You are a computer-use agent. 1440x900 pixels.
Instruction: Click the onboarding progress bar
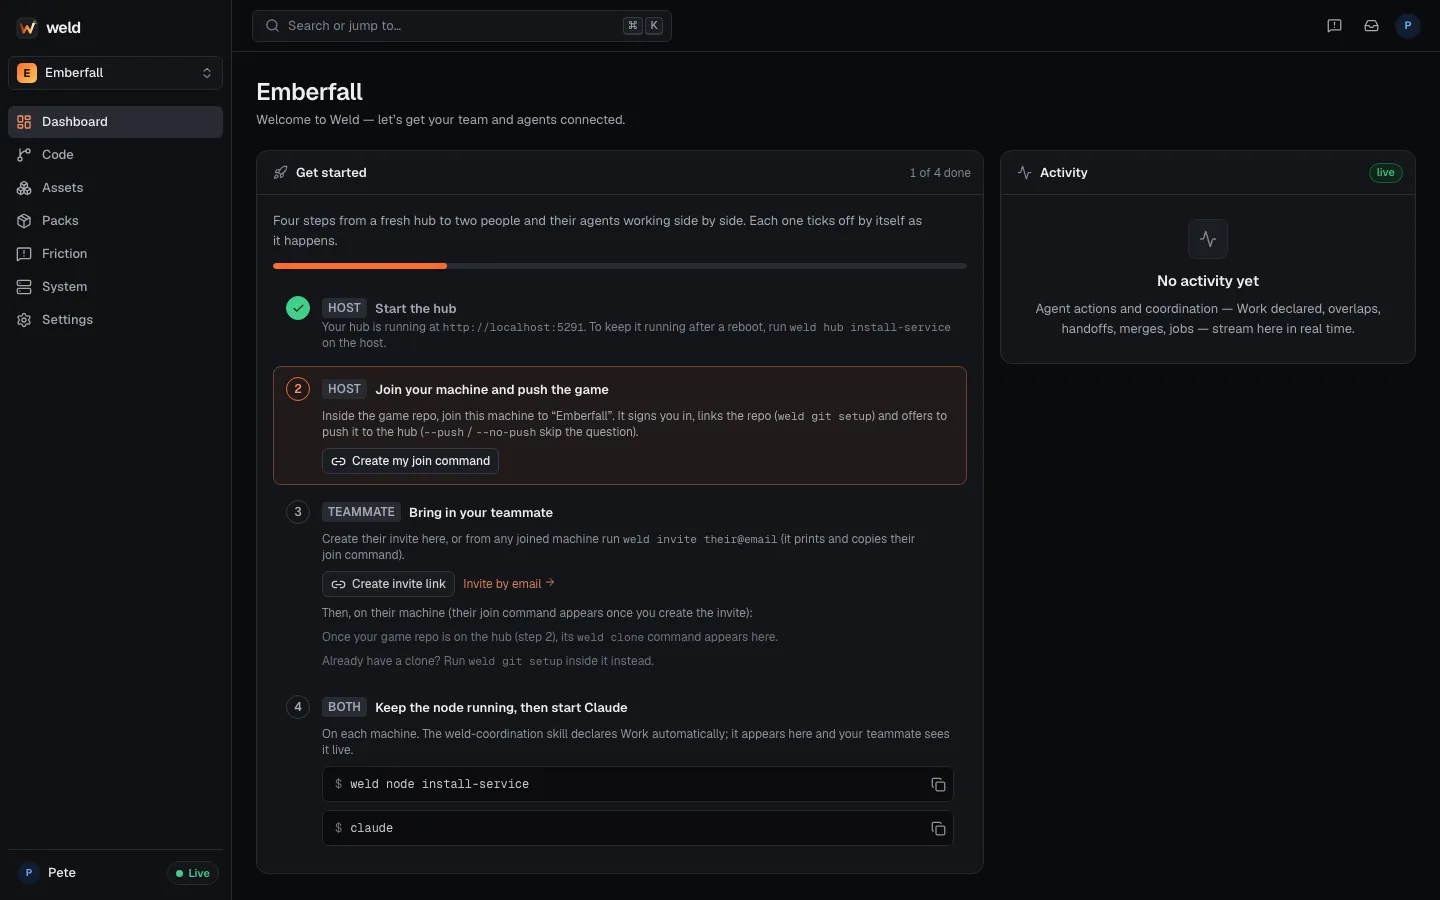pyautogui.click(x=620, y=266)
